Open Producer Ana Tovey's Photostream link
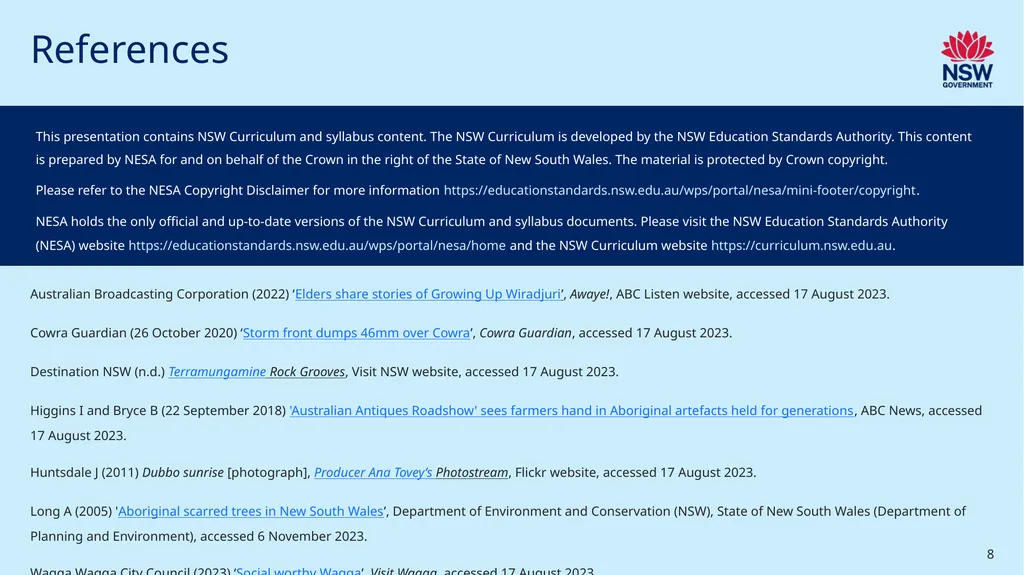Screen dimensions: 1024x575 tap(411, 472)
